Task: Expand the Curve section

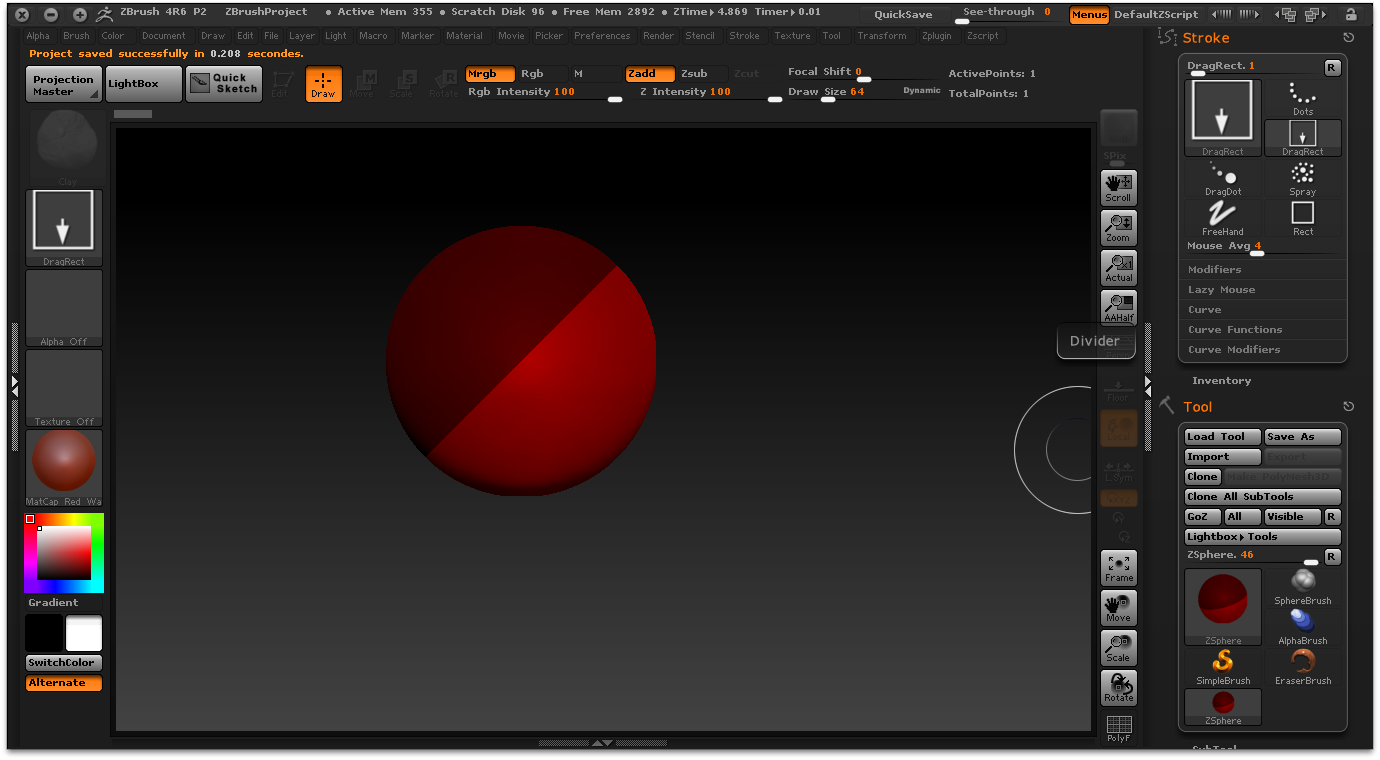Action: [1263, 310]
